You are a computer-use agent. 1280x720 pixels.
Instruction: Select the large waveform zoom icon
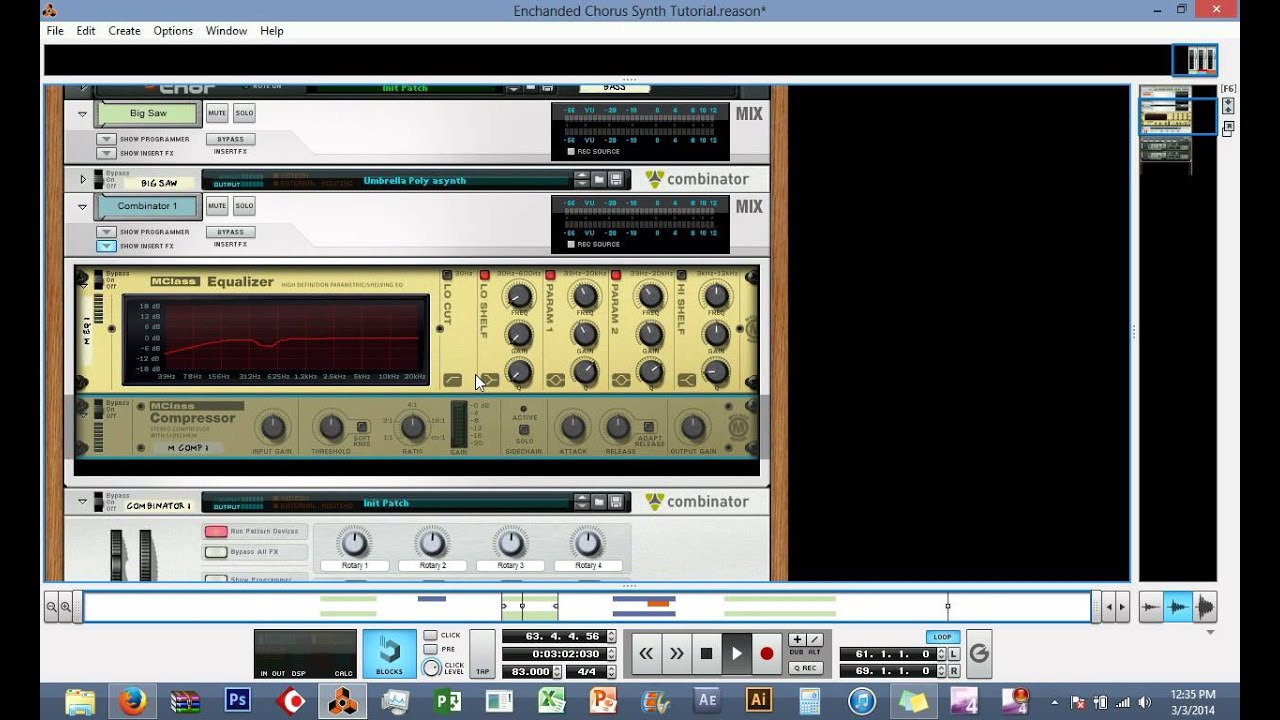click(x=1204, y=607)
